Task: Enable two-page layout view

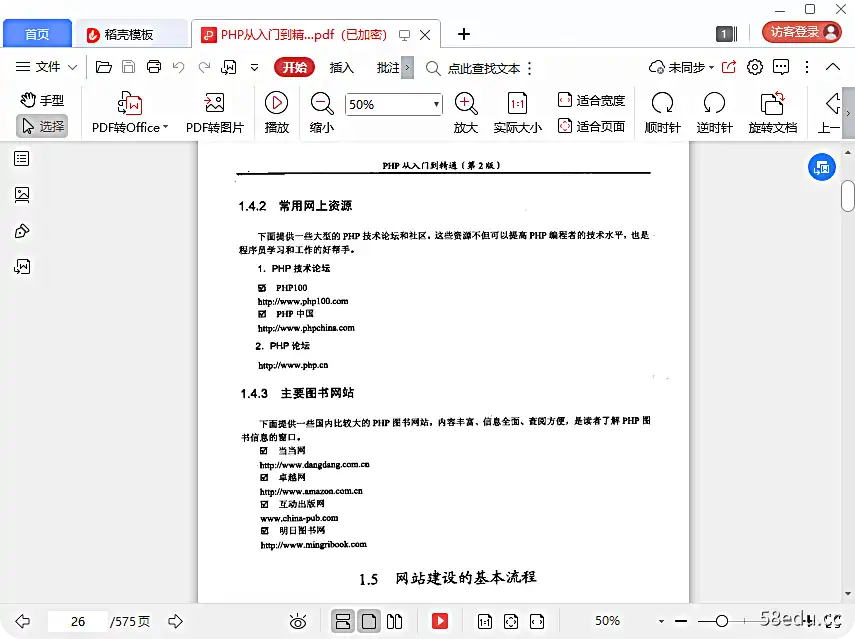Action: point(394,621)
